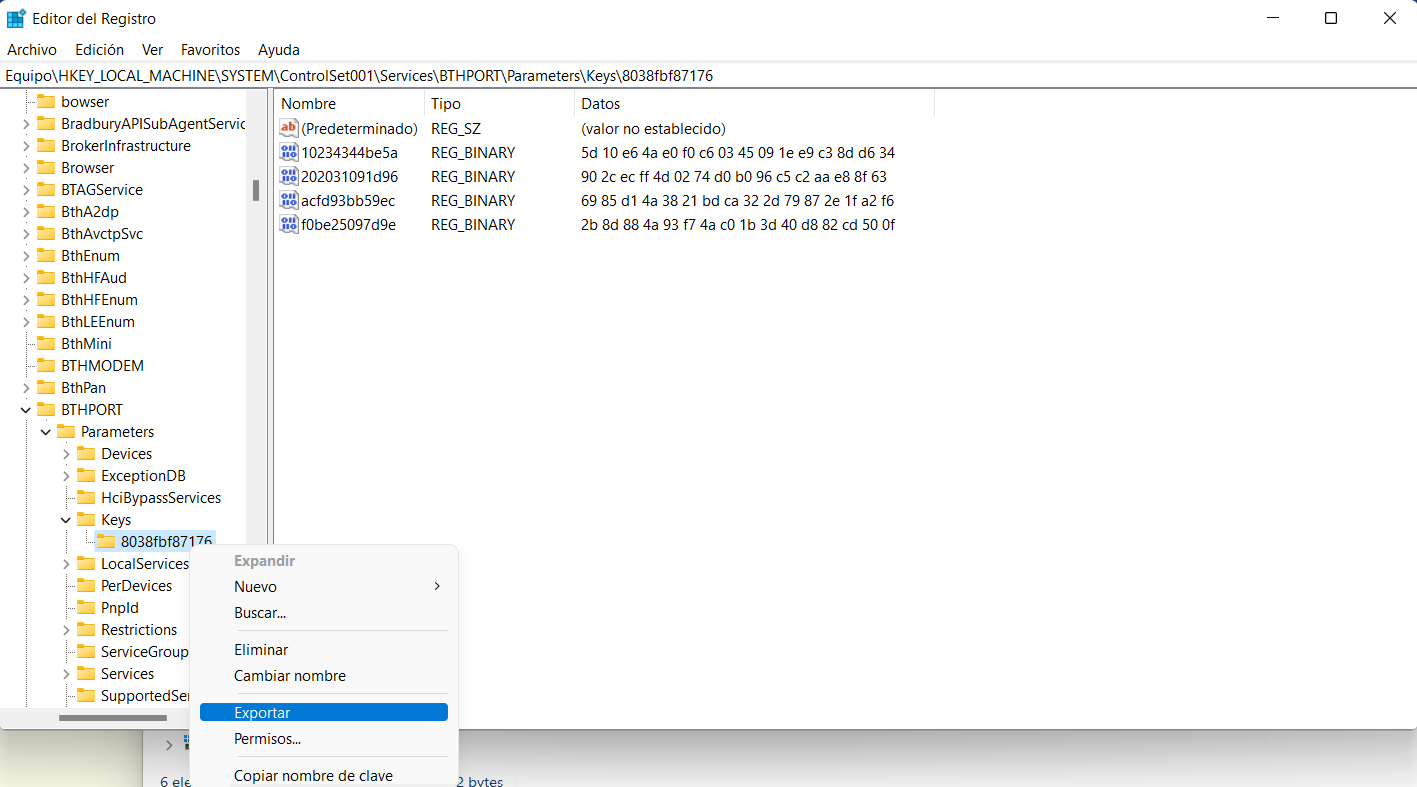
Task: Click the binary icon of value acfd93bb59ec
Action: 289,201
